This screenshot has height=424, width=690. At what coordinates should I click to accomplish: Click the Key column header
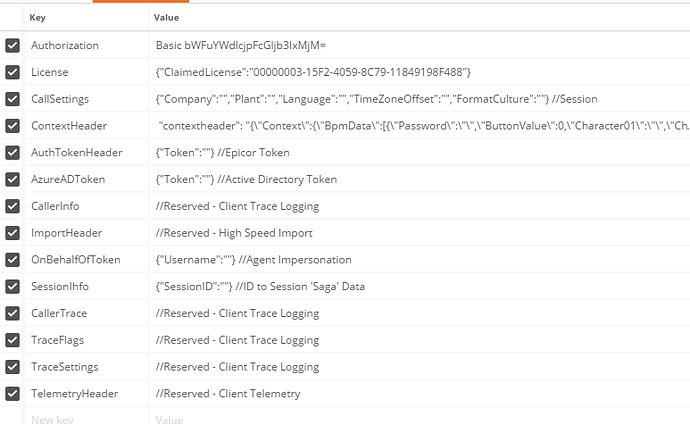(x=37, y=18)
